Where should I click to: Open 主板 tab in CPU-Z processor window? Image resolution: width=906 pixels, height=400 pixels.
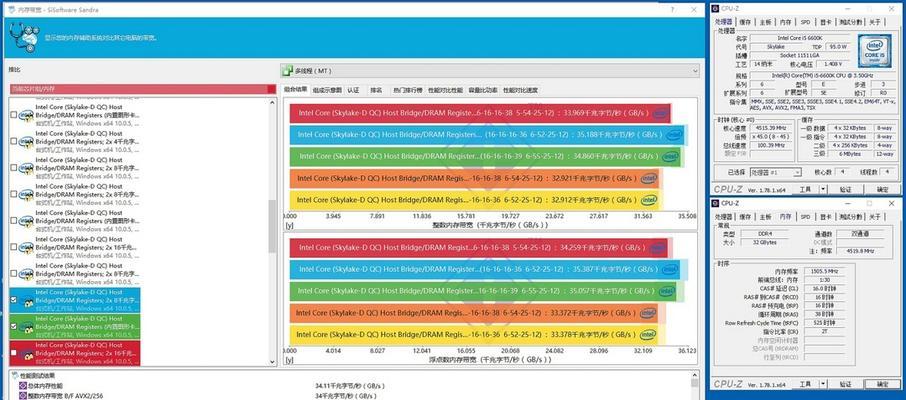tap(765, 22)
